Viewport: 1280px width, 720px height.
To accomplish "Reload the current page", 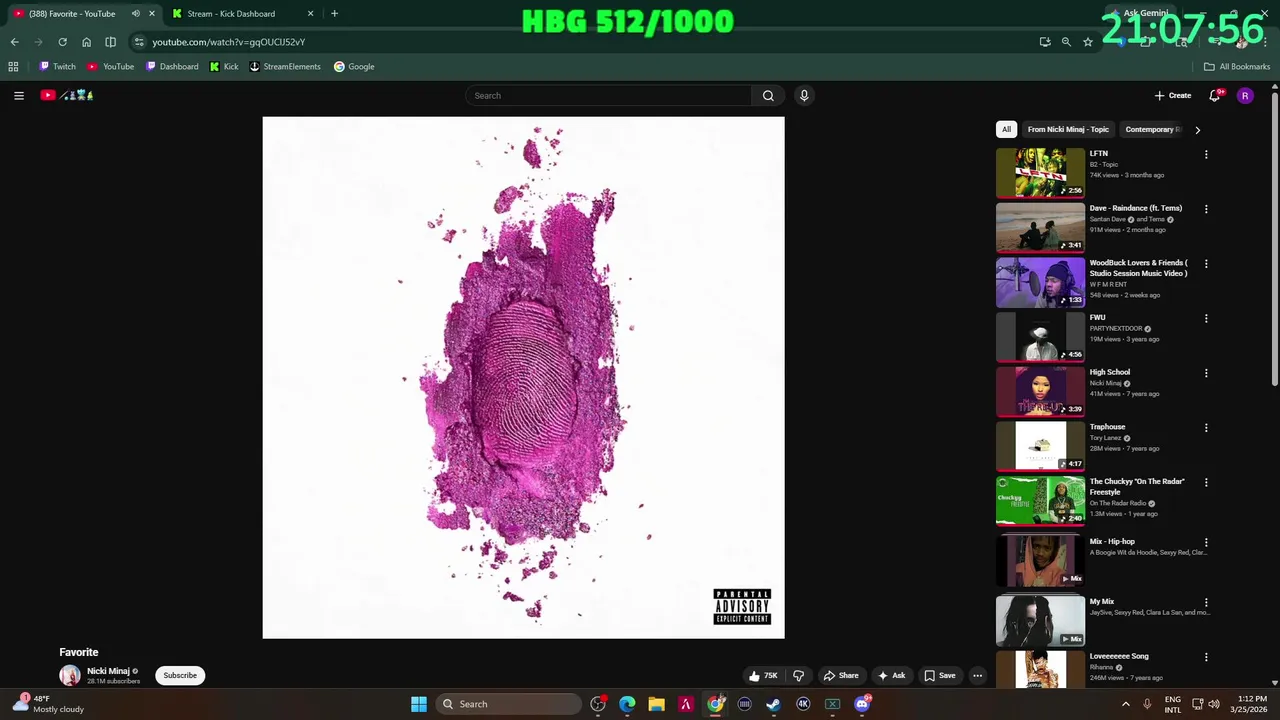I will click(62, 42).
